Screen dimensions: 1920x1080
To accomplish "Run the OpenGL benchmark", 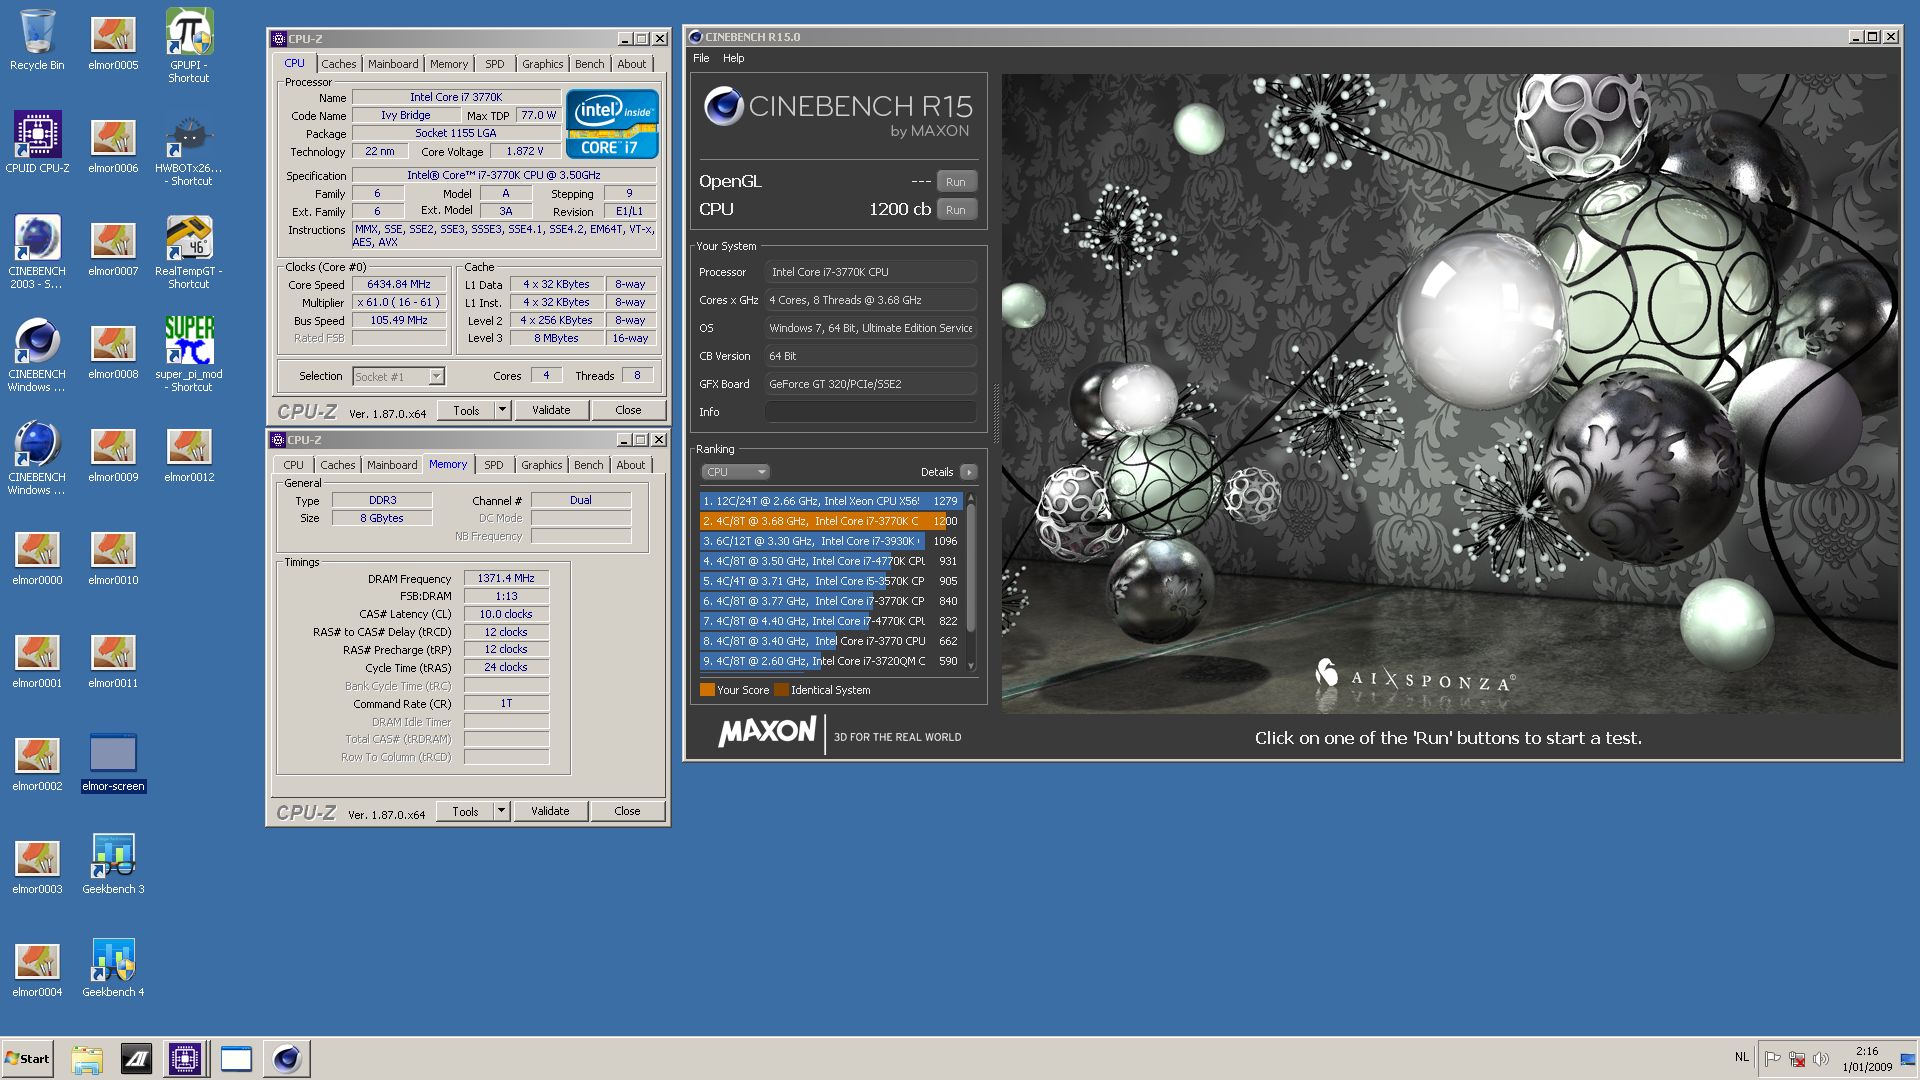I will [956, 182].
